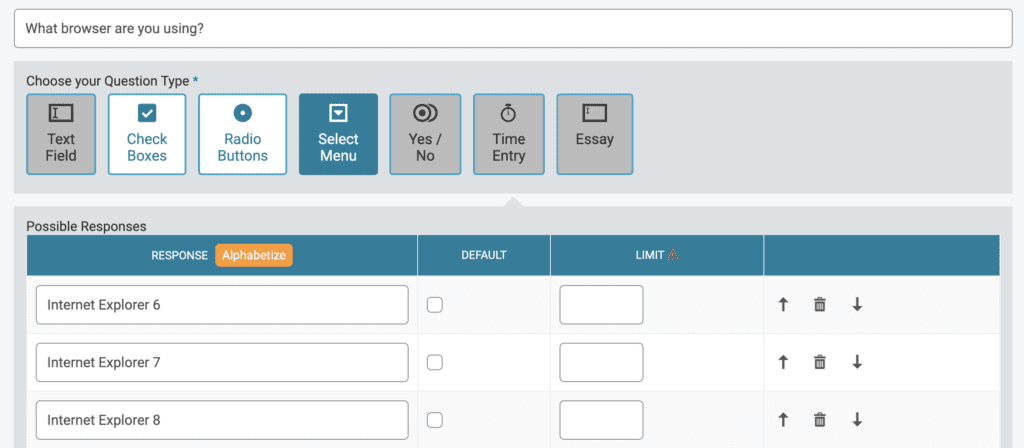The image size is (1024, 448).
Task: Choose Select Menu question type
Action: (338, 135)
